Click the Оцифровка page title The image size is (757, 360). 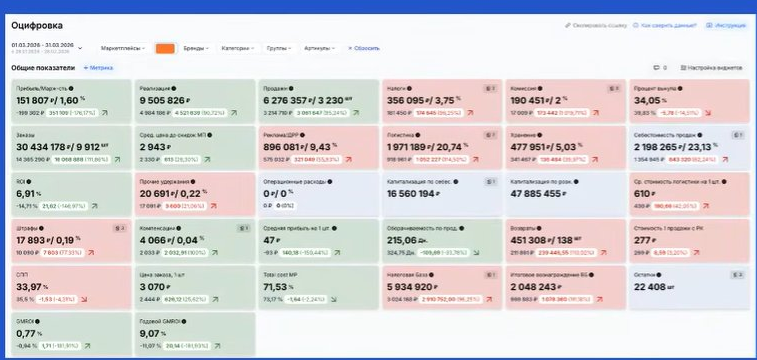pos(37,26)
